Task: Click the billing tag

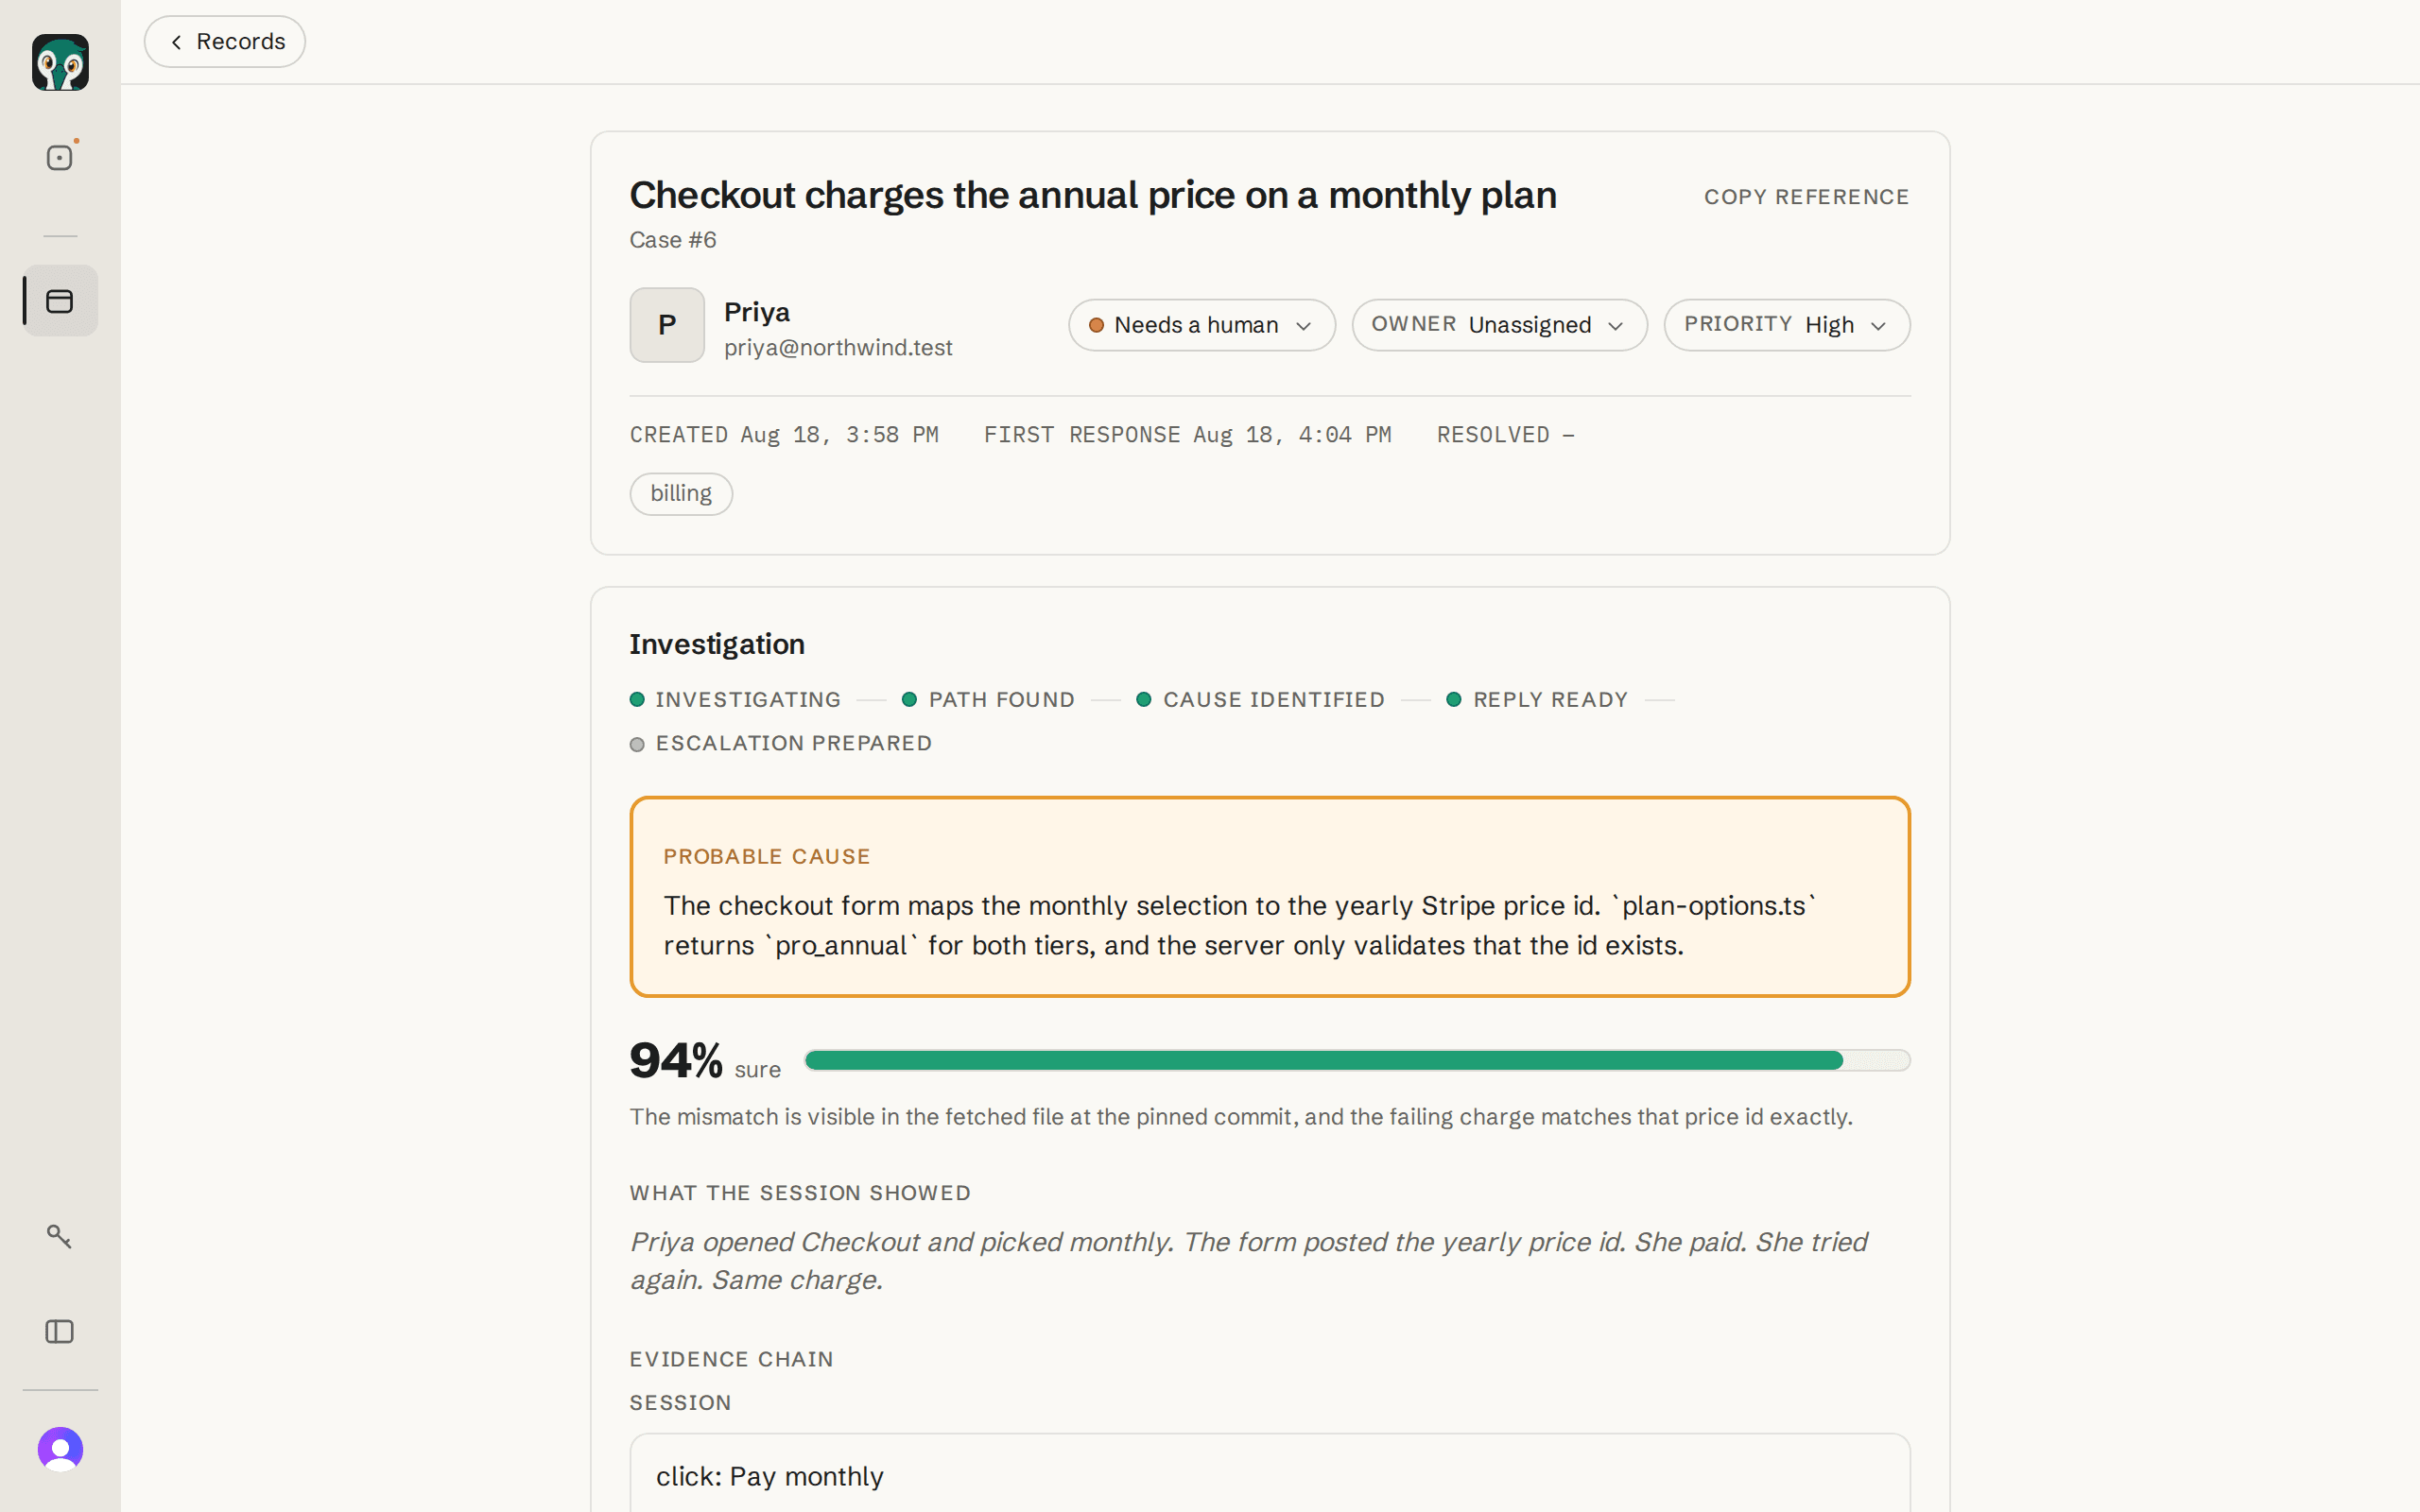Action: 681,494
